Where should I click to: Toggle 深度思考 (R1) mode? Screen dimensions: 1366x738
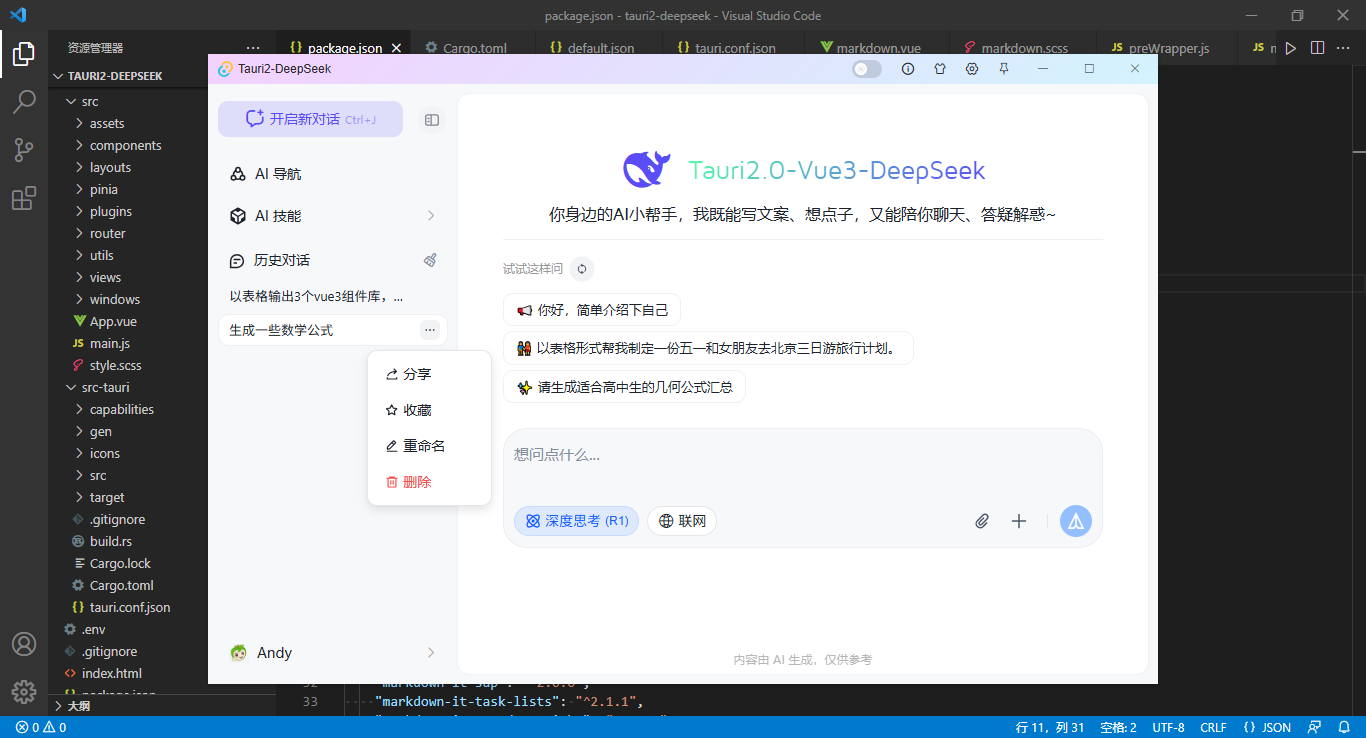pyautogui.click(x=577, y=521)
